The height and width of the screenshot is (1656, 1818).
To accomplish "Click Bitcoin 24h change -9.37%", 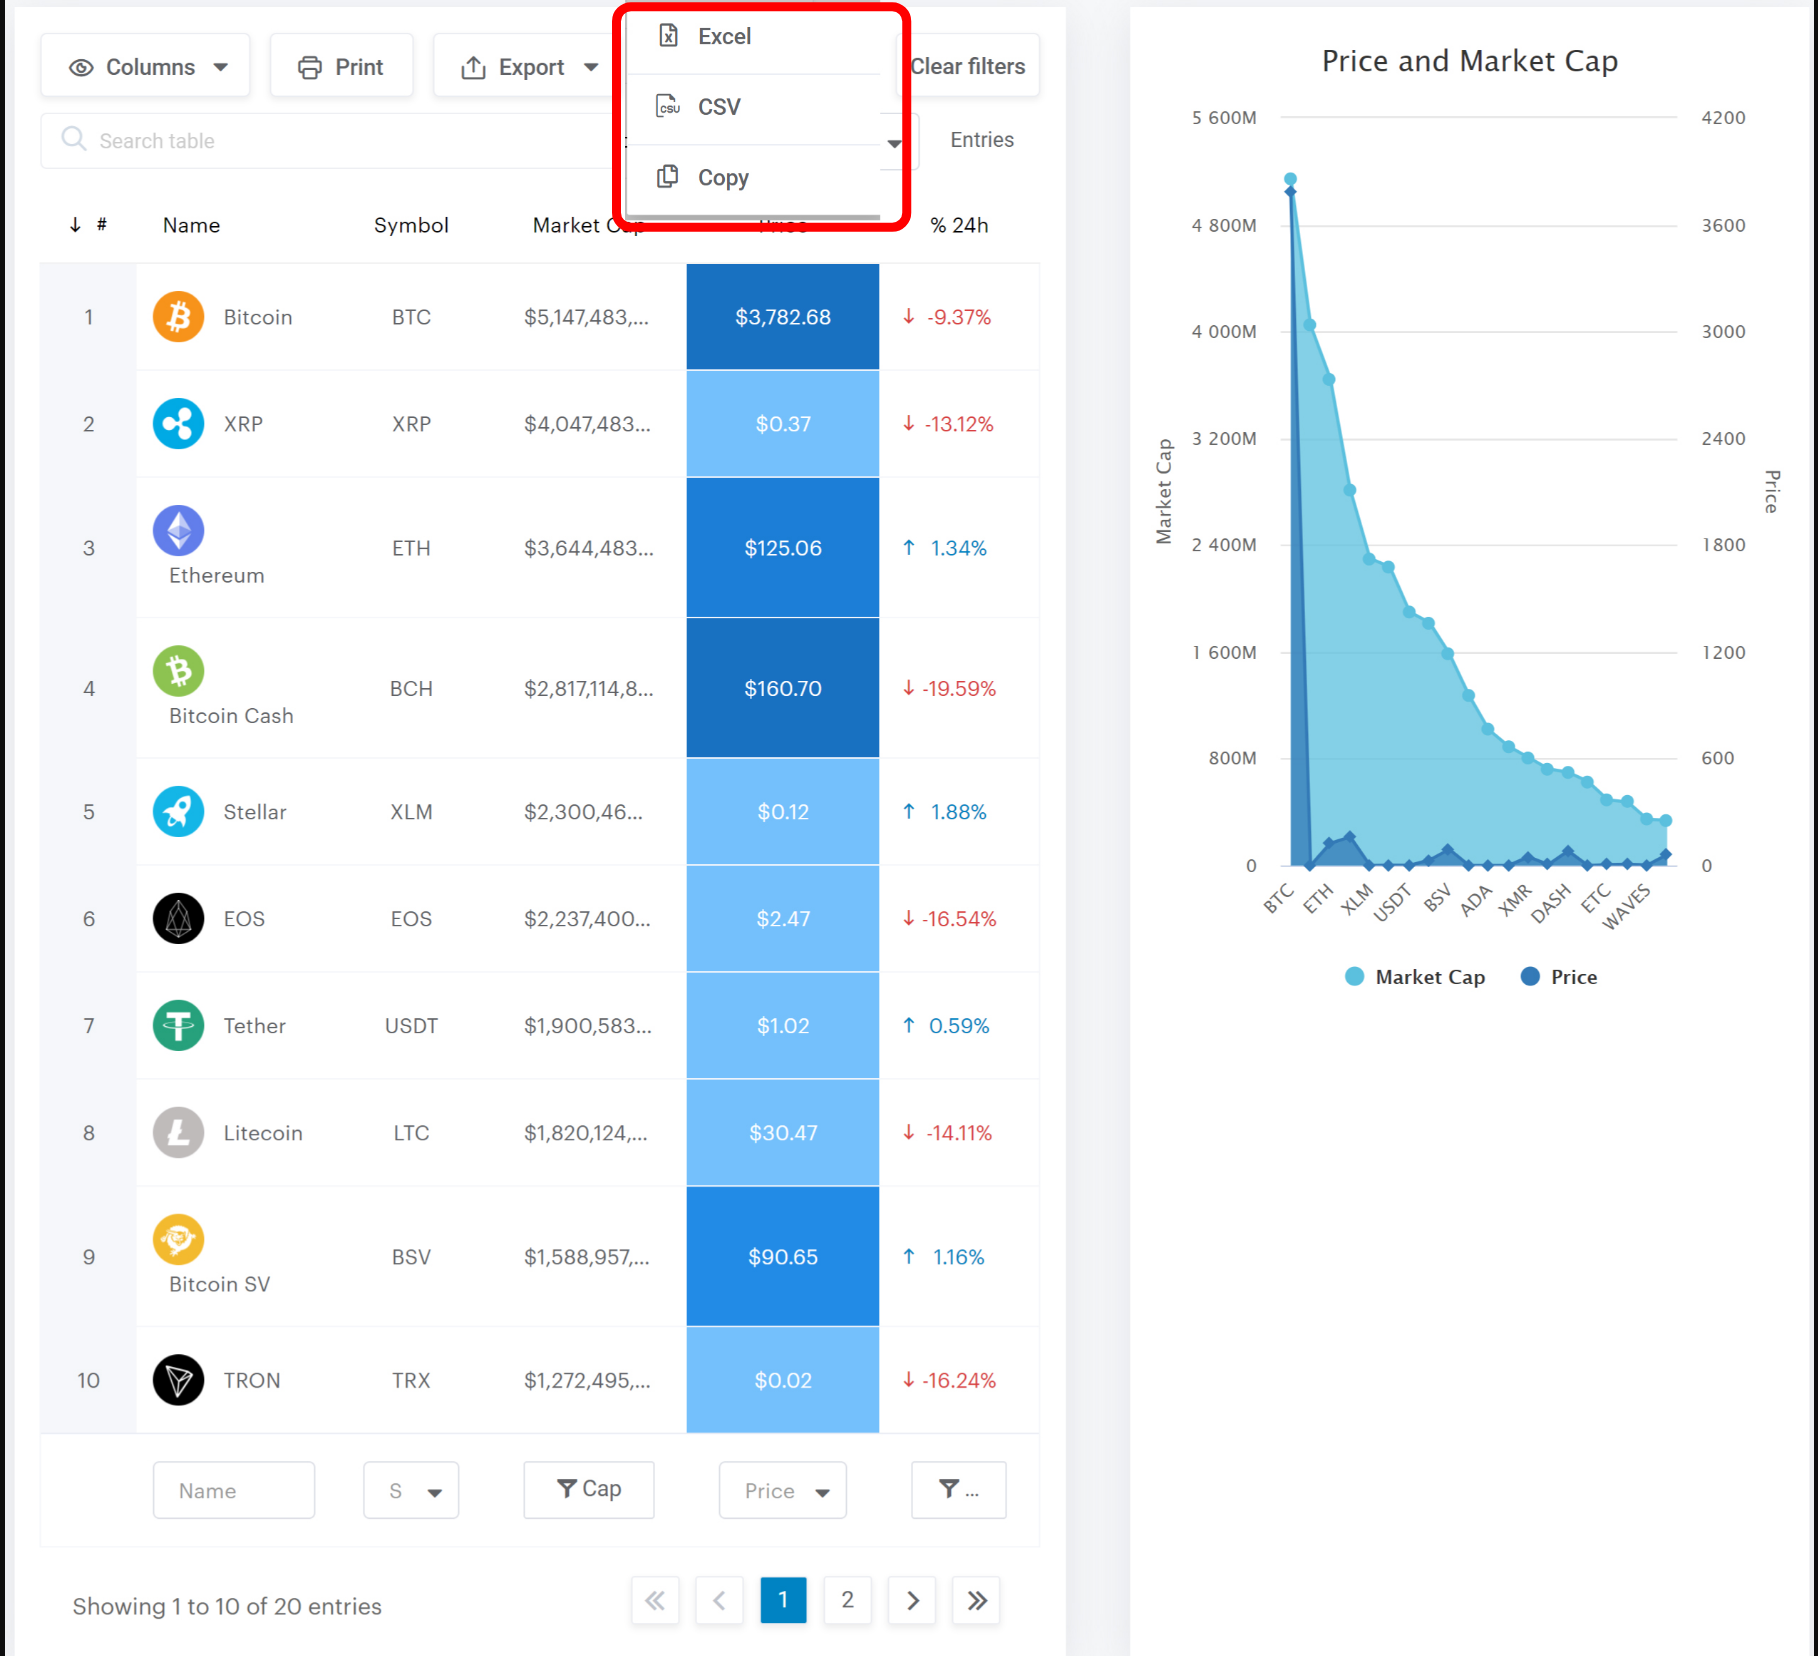I will 947,317.
